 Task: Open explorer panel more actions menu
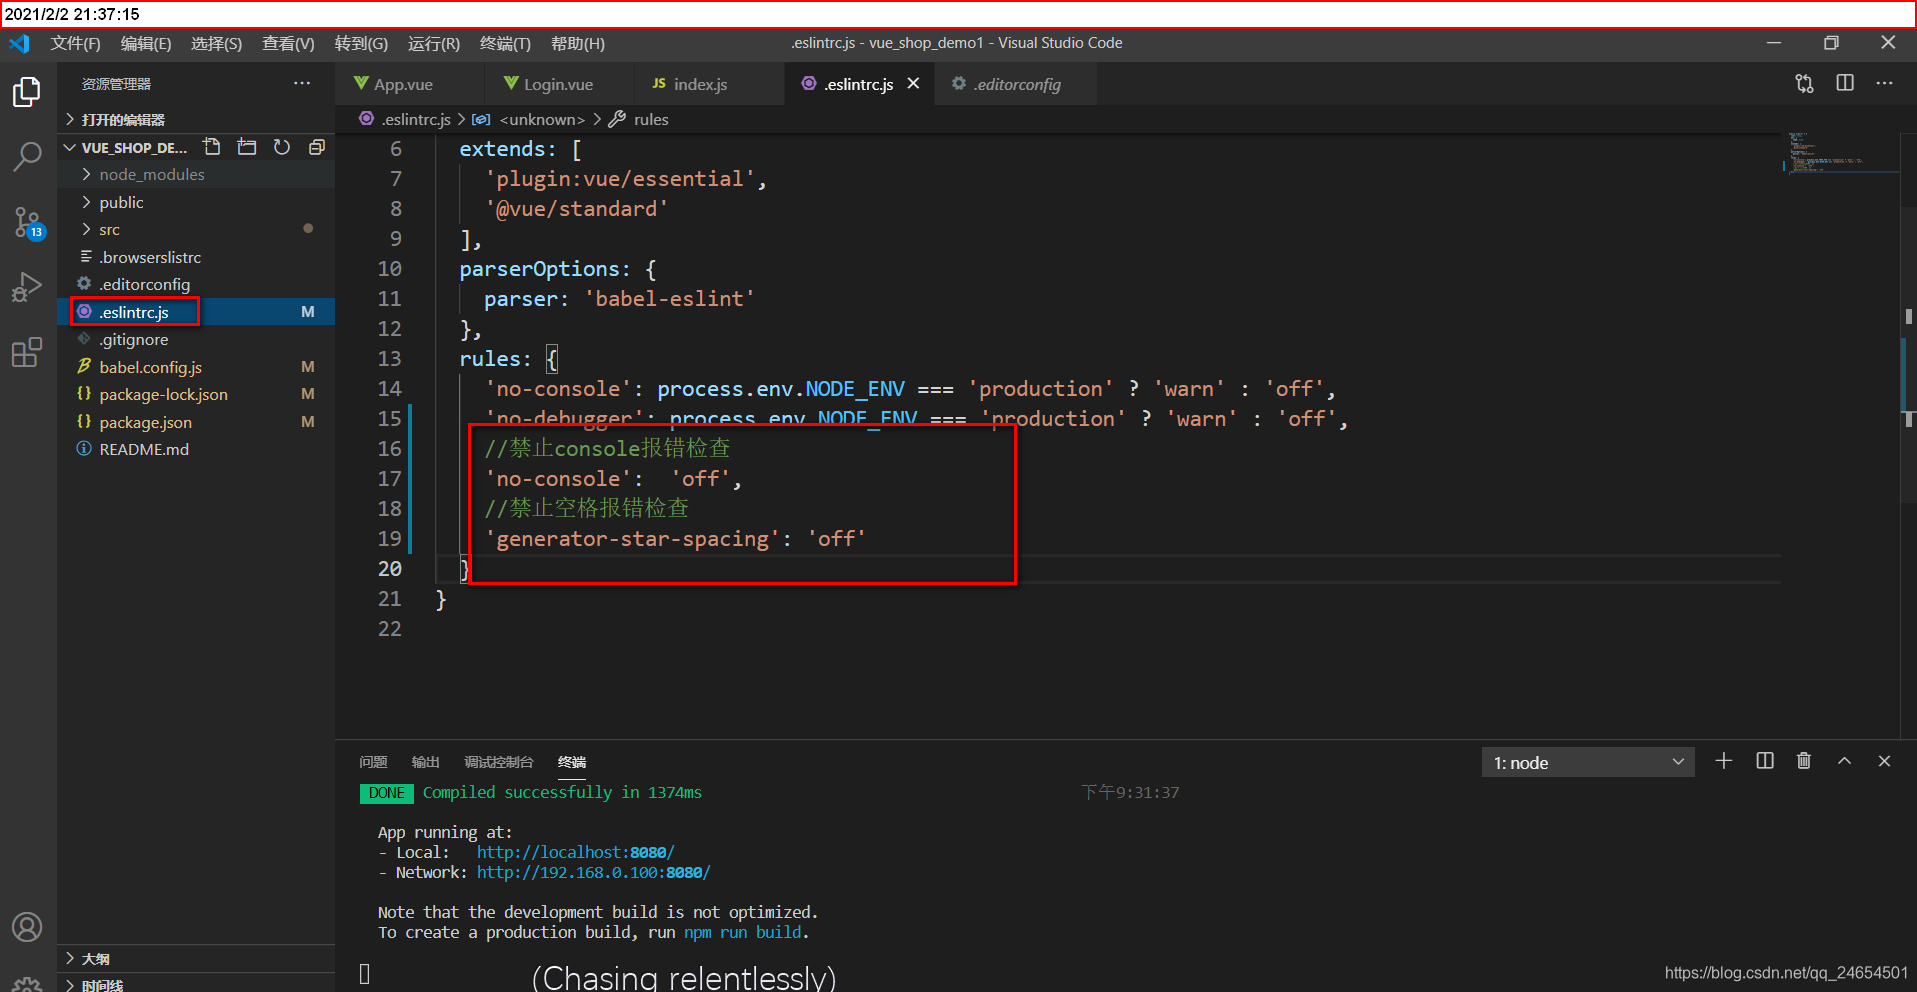[x=302, y=84]
